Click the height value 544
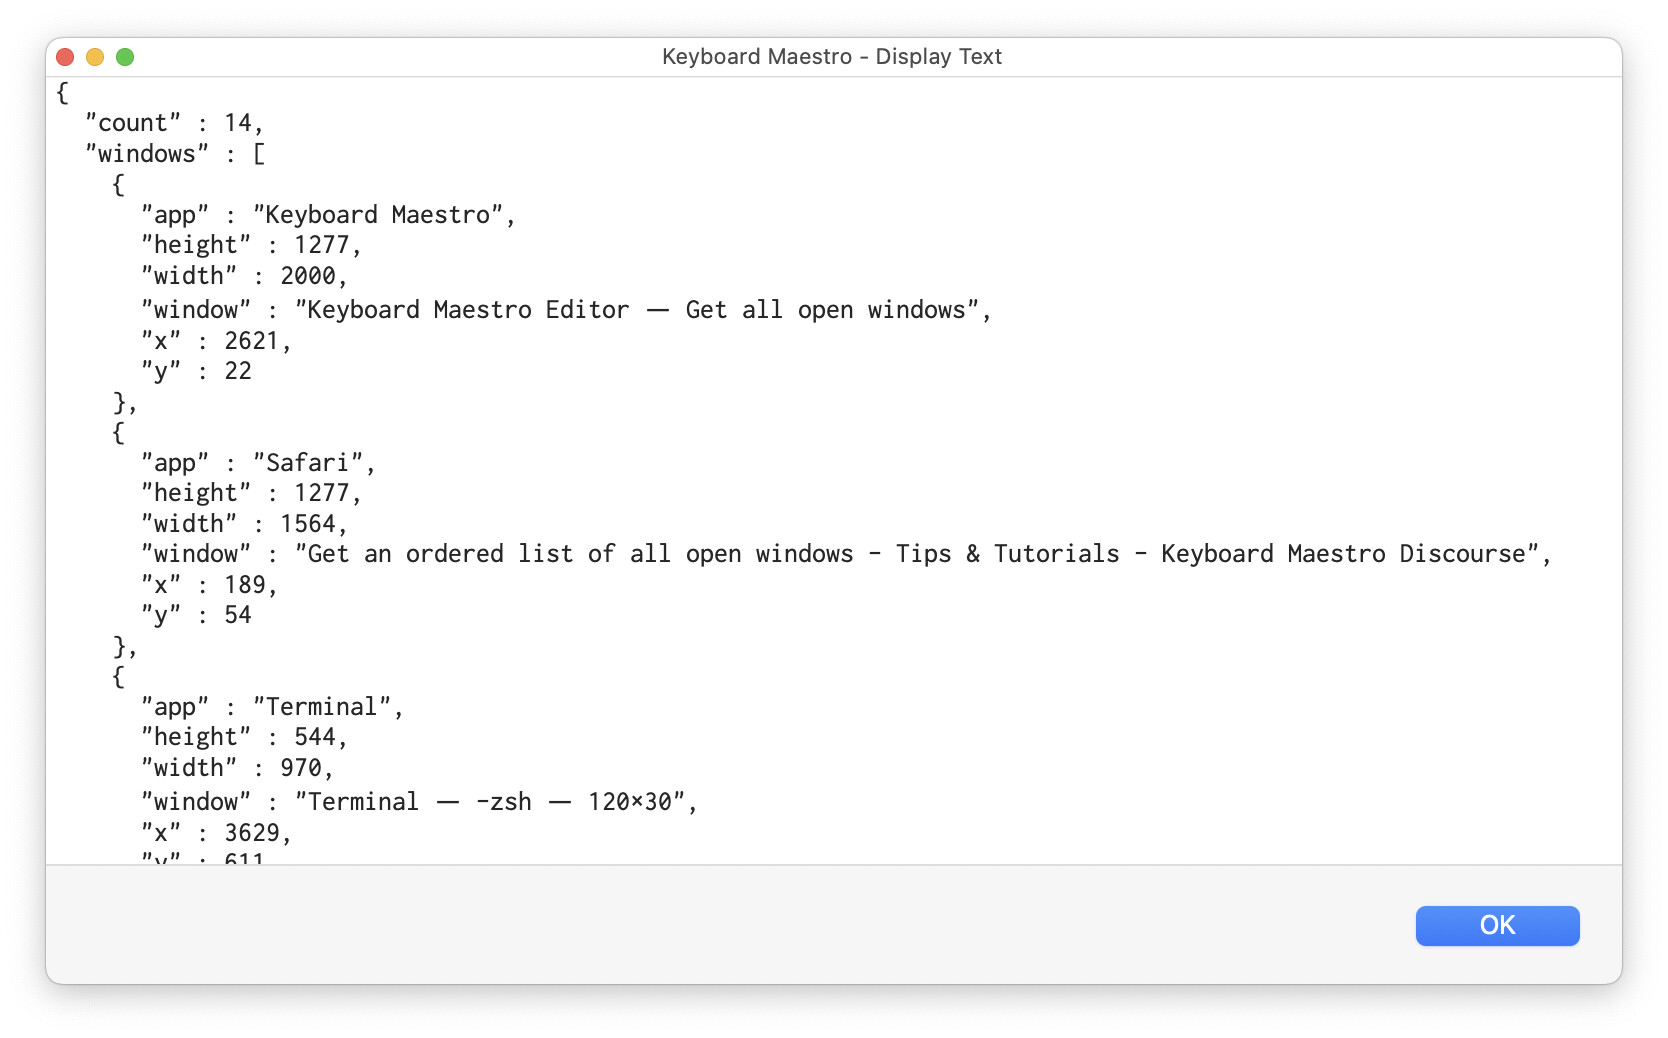This screenshot has width=1668, height=1038. coord(315,737)
